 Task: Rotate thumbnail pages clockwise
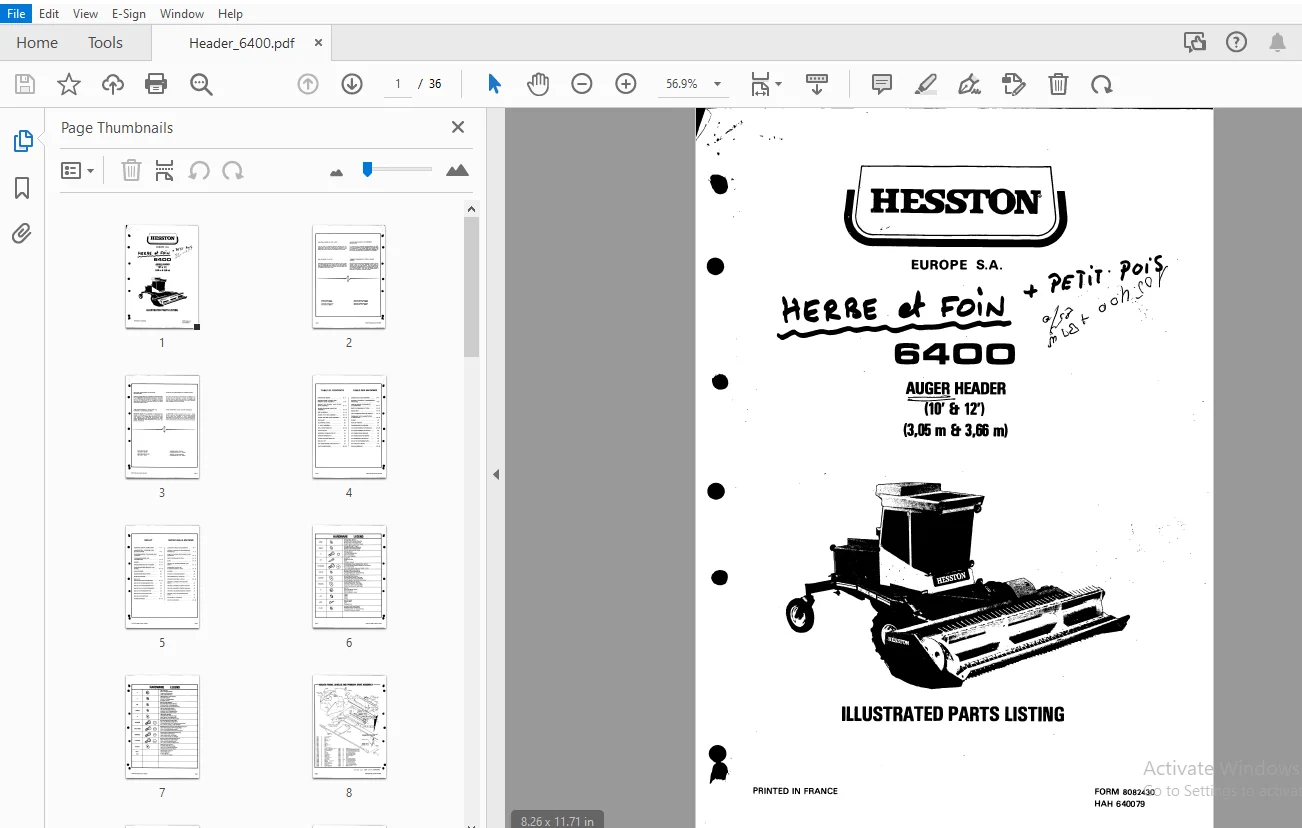tap(233, 170)
